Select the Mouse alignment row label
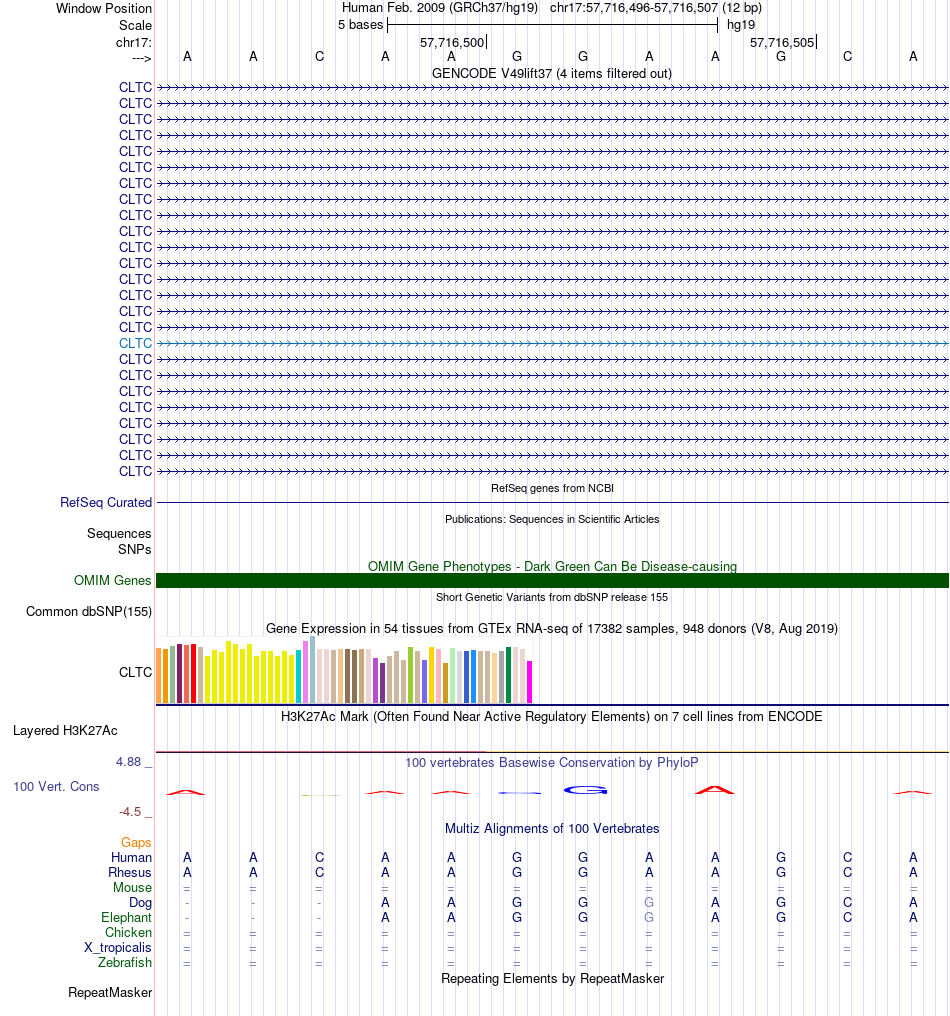Screen dimensions: 950x1016 (x=132, y=887)
